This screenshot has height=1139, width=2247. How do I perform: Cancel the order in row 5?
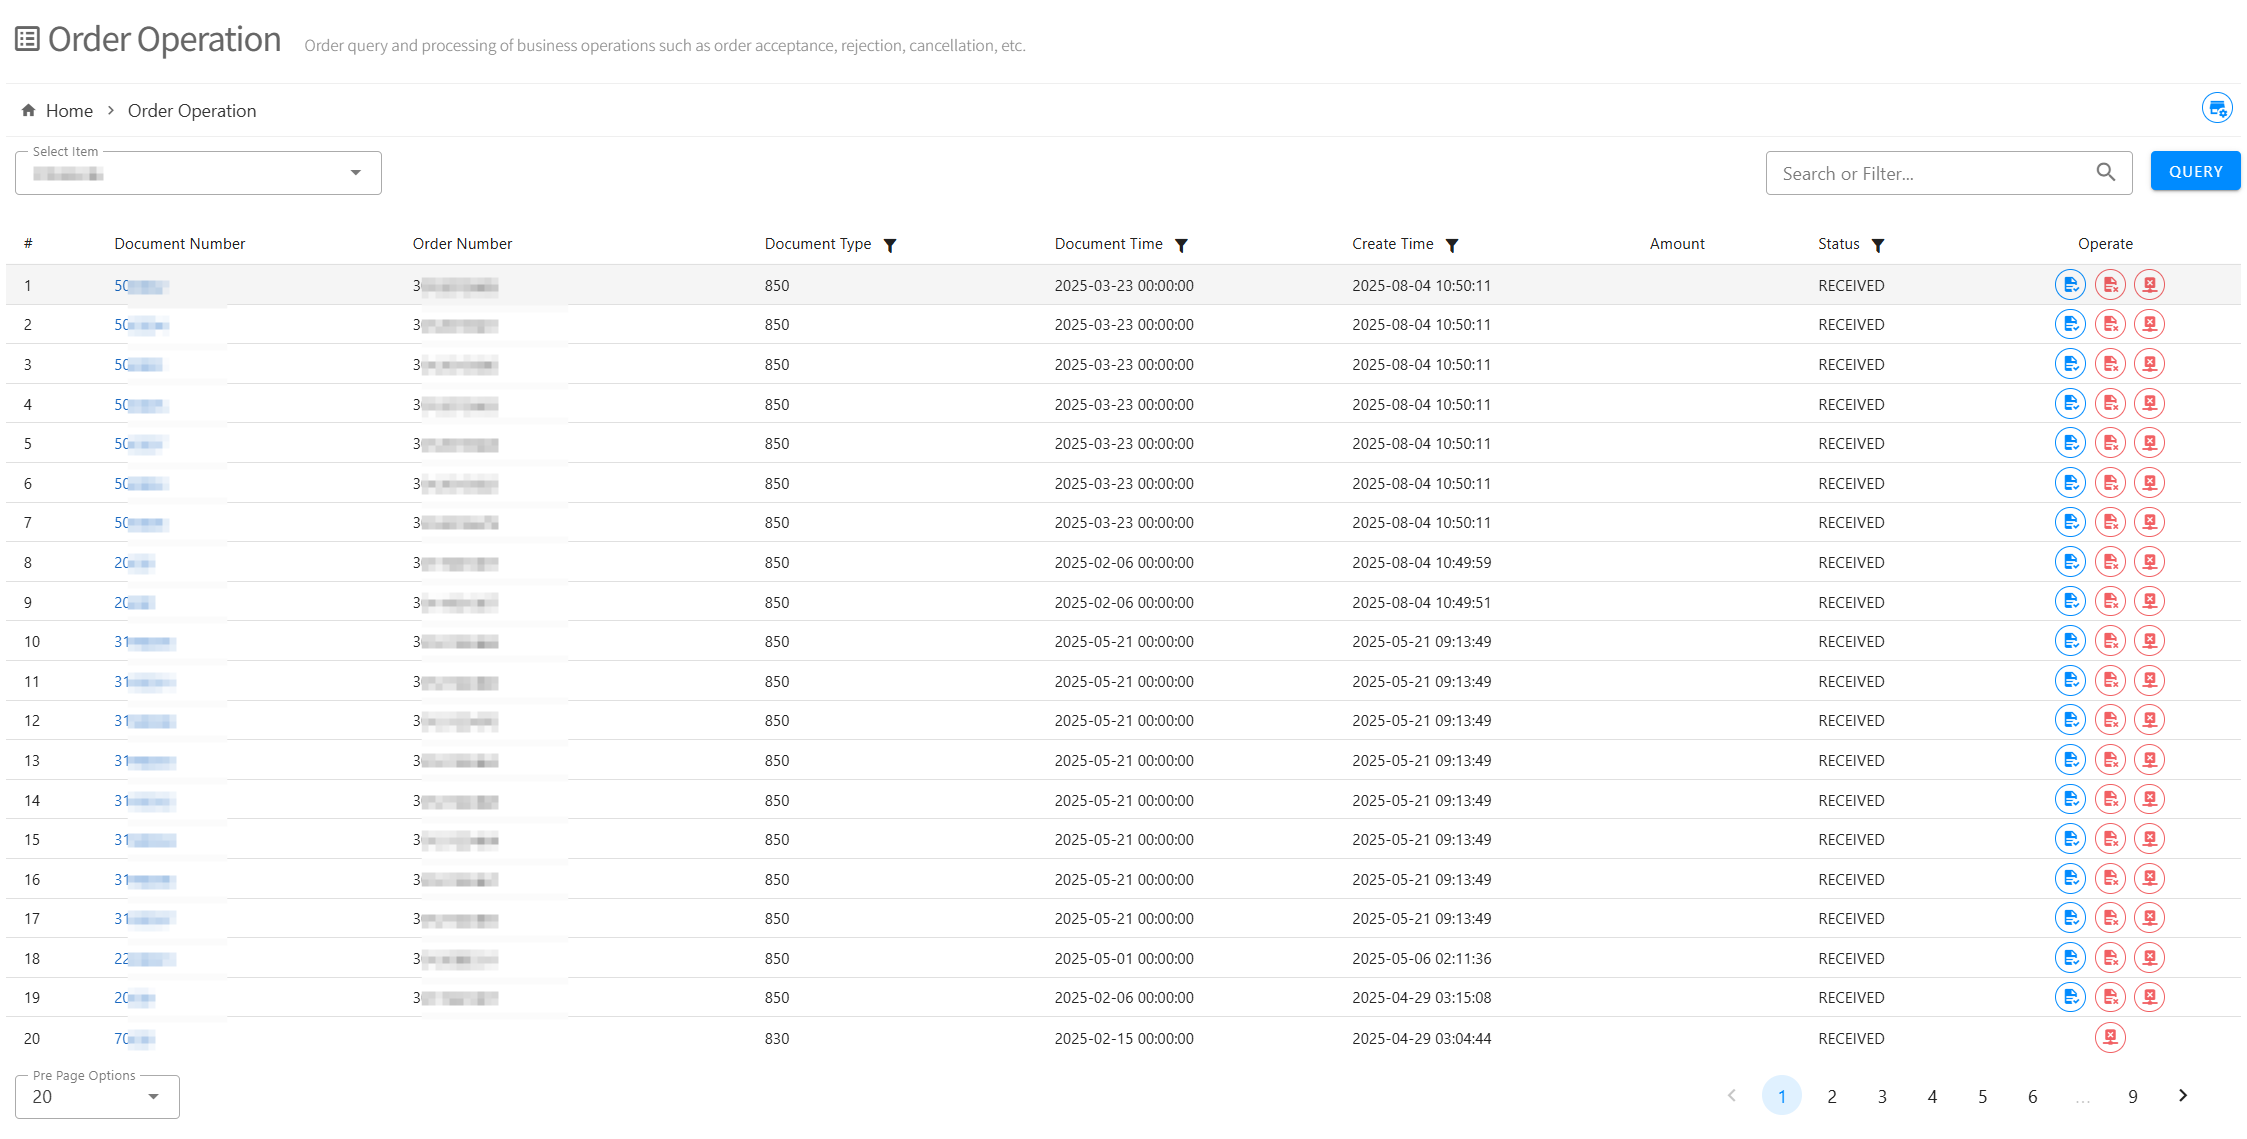pyautogui.click(x=2149, y=443)
